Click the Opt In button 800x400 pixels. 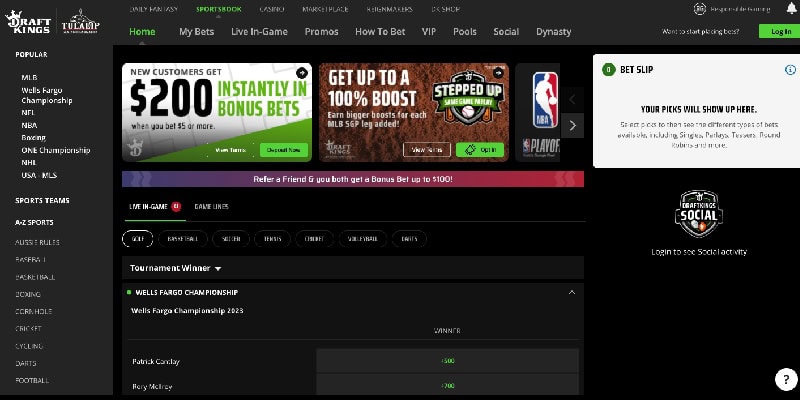(x=480, y=149)
